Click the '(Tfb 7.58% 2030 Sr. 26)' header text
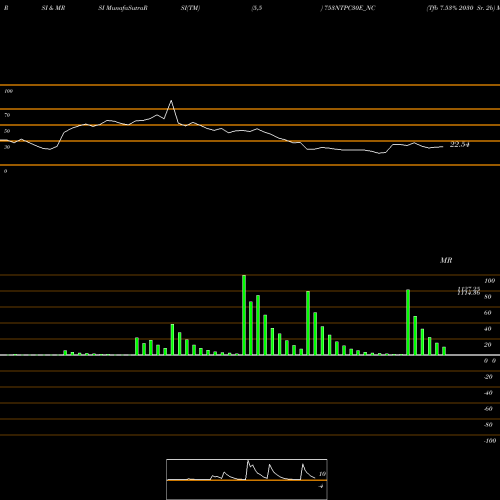This screenshot has width=500, height=500. [461, 8]
